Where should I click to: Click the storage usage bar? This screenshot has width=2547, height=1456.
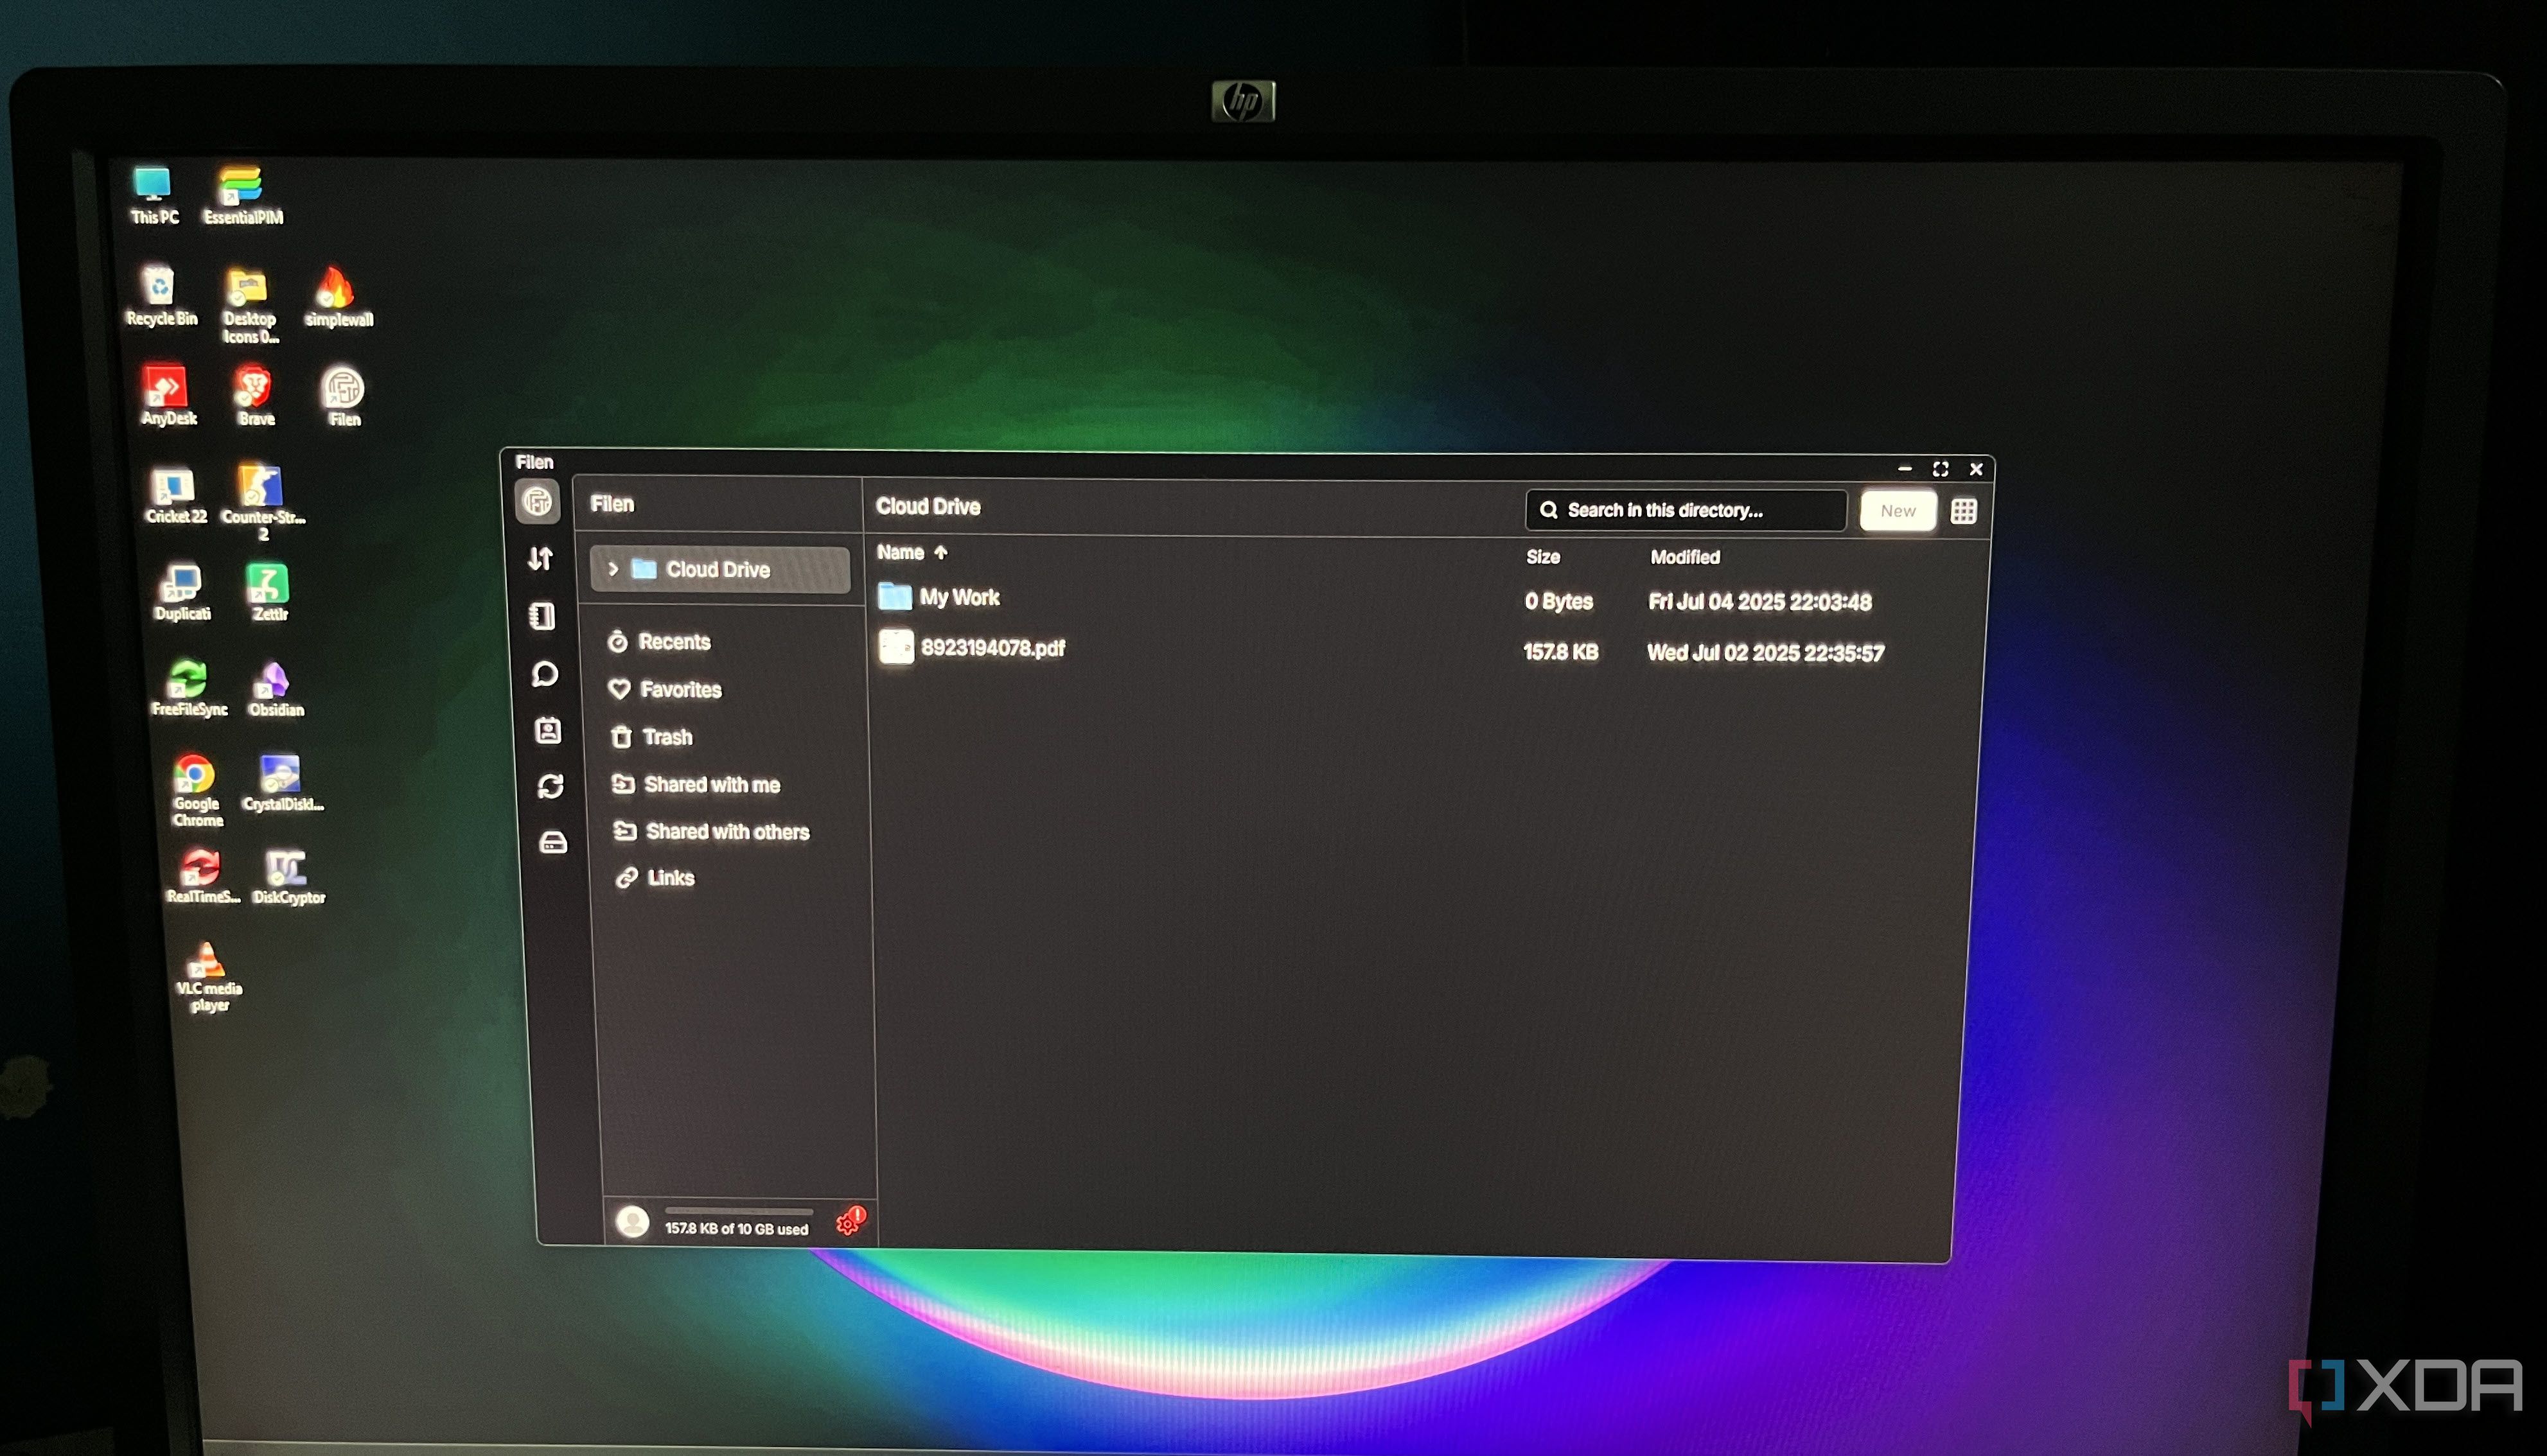[x=737, y=1212]
